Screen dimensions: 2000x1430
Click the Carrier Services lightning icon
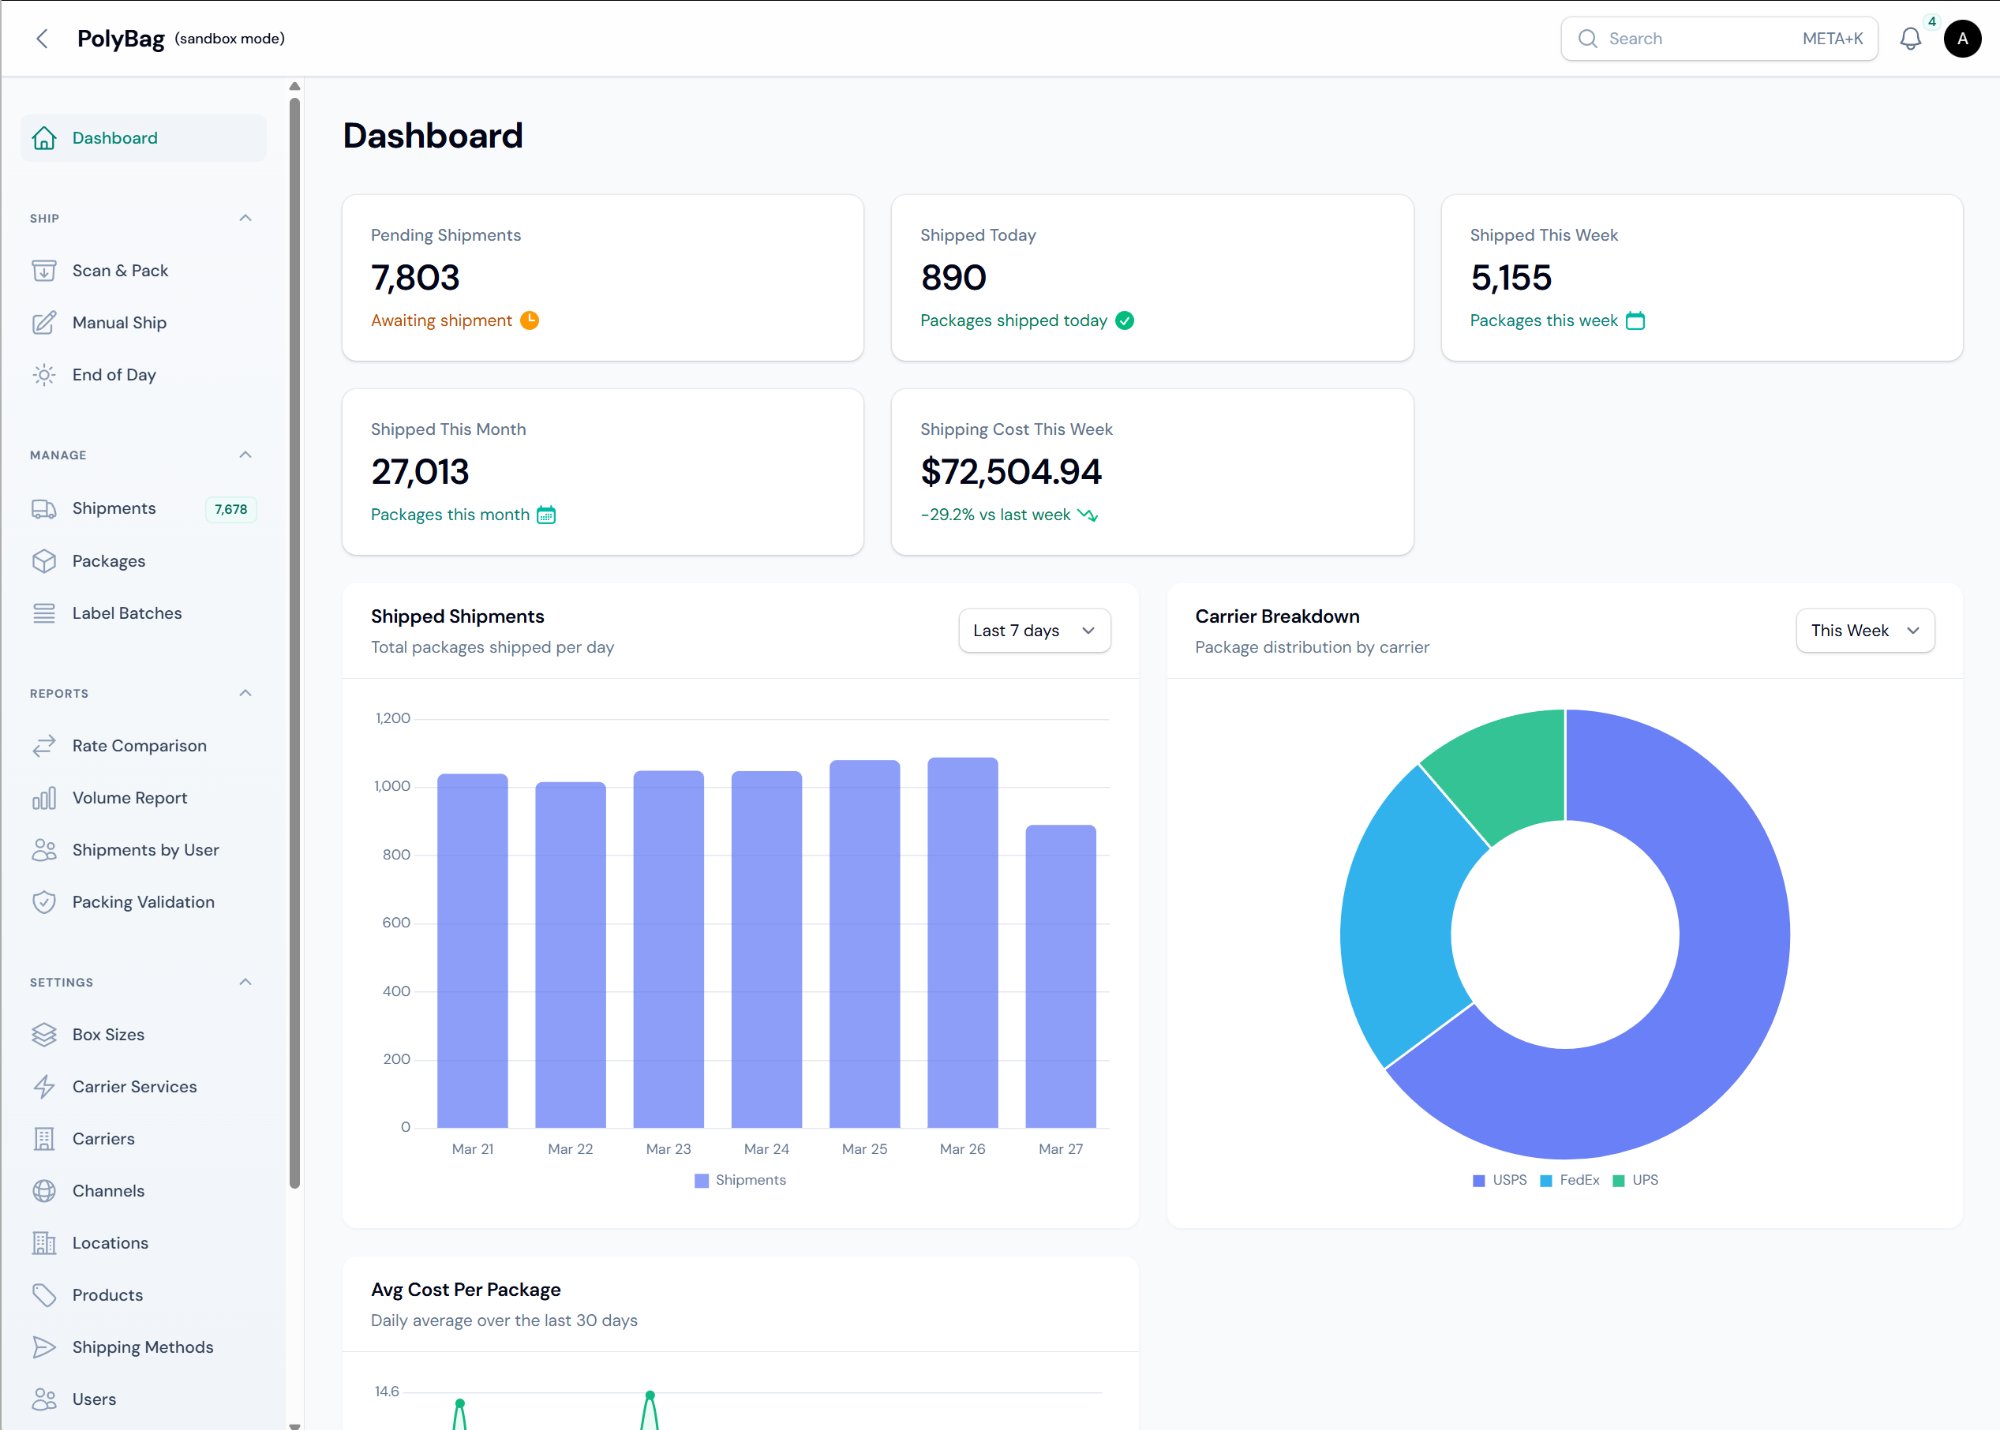(x=44, y=1086)
